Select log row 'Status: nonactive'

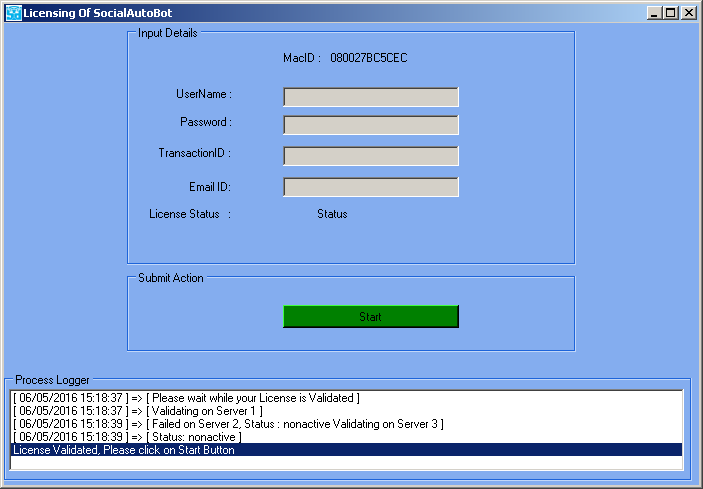click(346, 437)
